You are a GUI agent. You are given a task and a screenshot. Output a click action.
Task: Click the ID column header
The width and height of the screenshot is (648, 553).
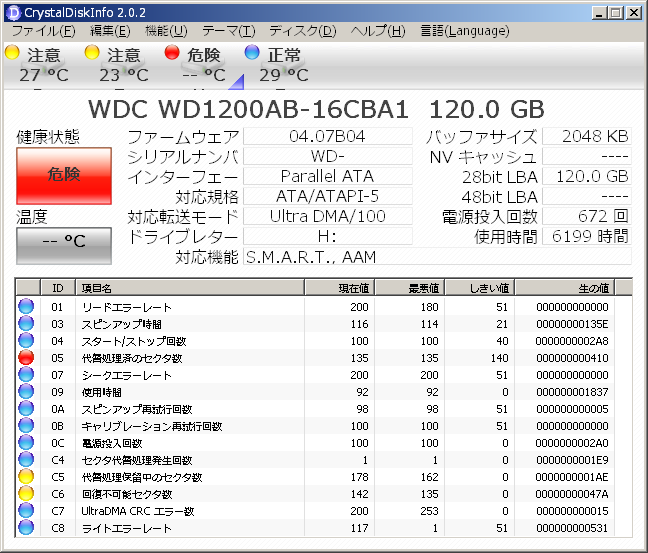pos(58,288)
